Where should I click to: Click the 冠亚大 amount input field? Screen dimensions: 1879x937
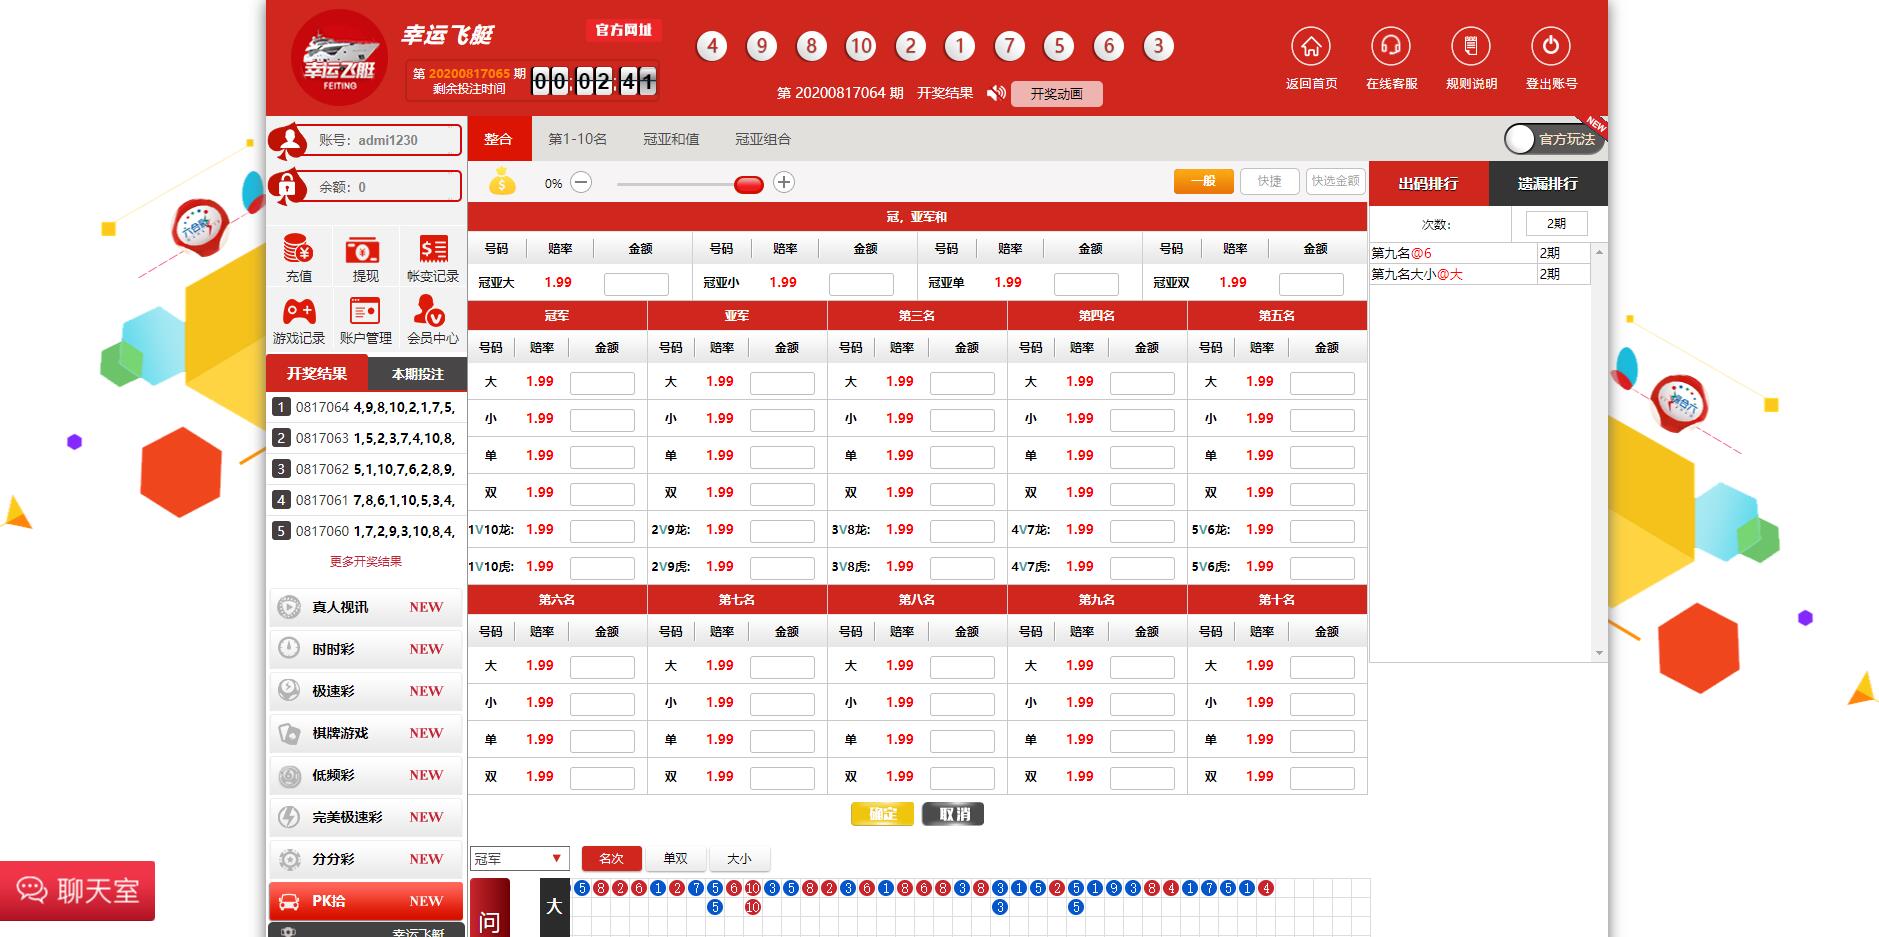(x=636, y=284)
